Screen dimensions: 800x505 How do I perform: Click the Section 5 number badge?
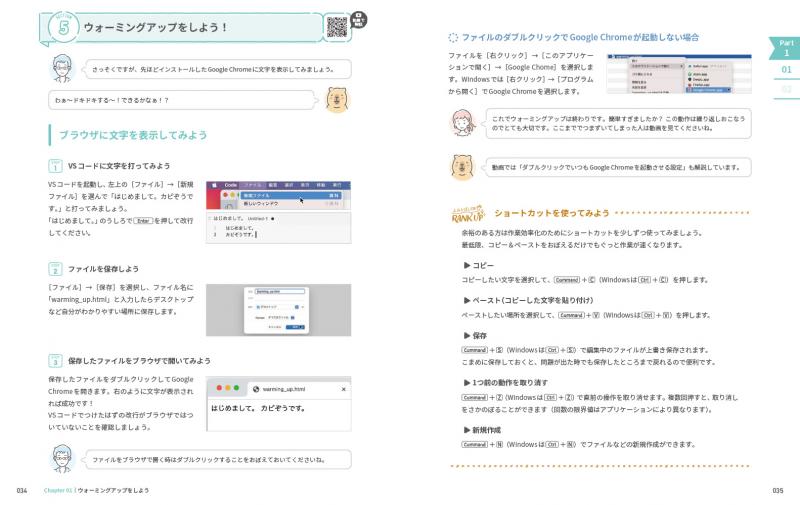63,27
